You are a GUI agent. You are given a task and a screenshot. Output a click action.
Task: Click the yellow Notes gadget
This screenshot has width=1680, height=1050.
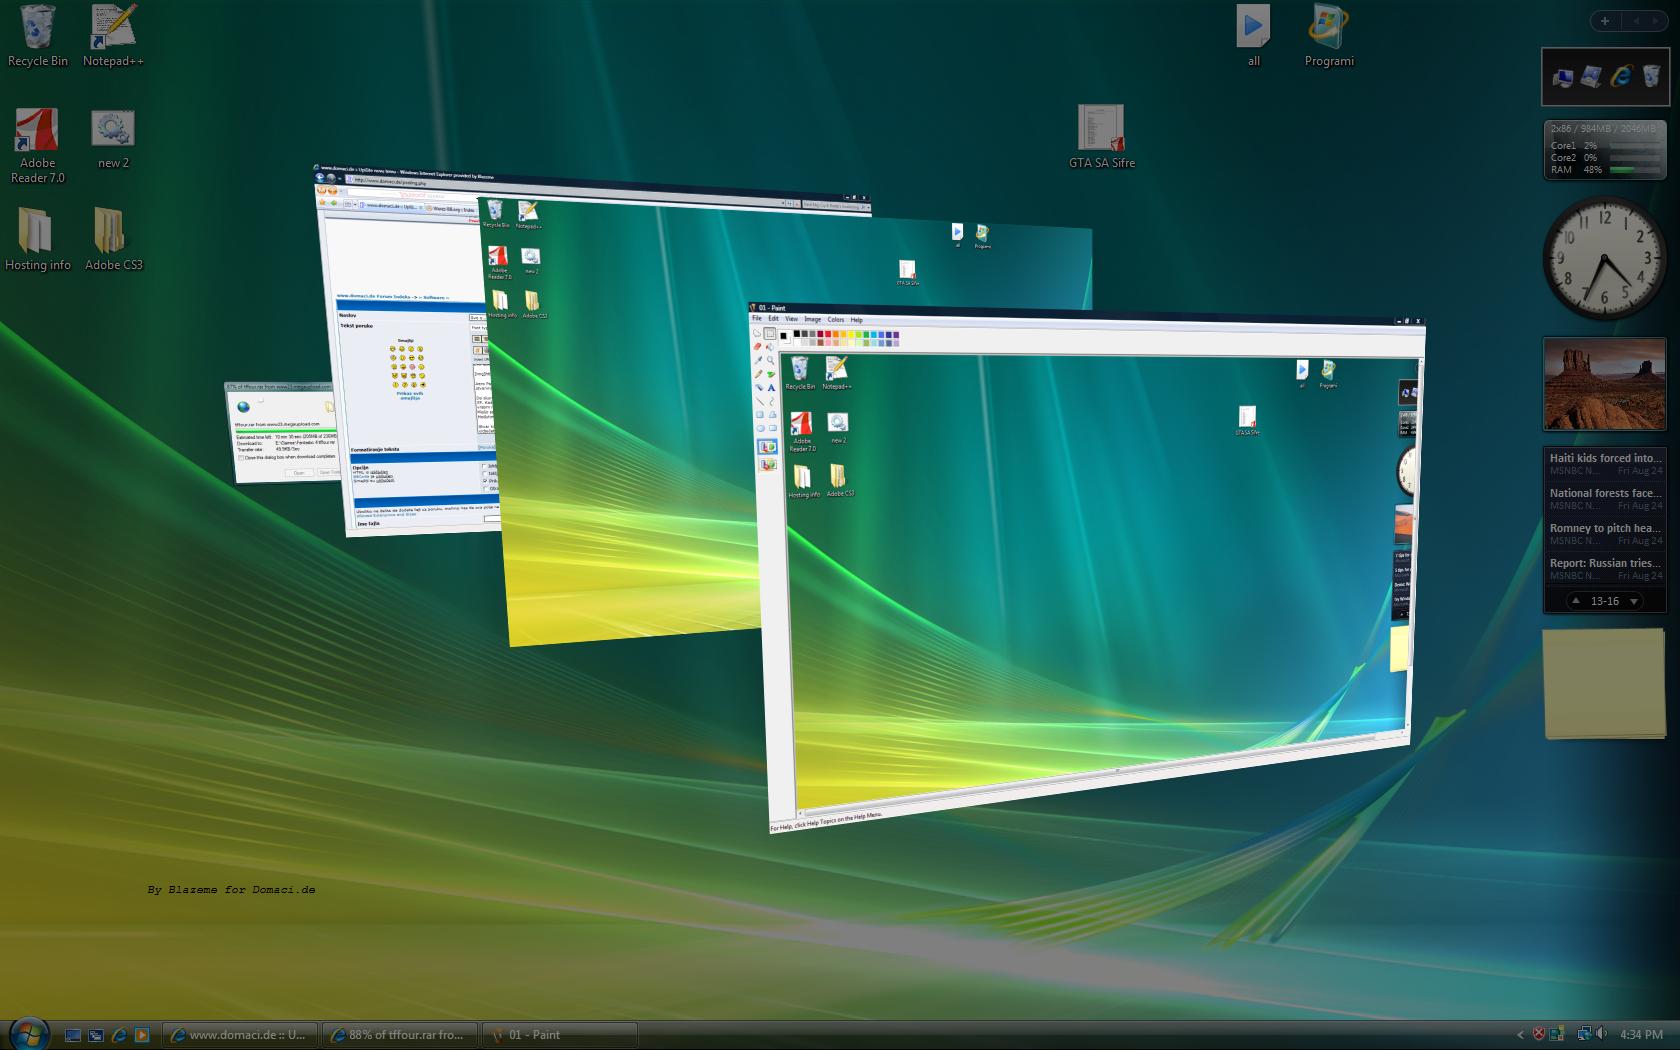(1604, 684)
